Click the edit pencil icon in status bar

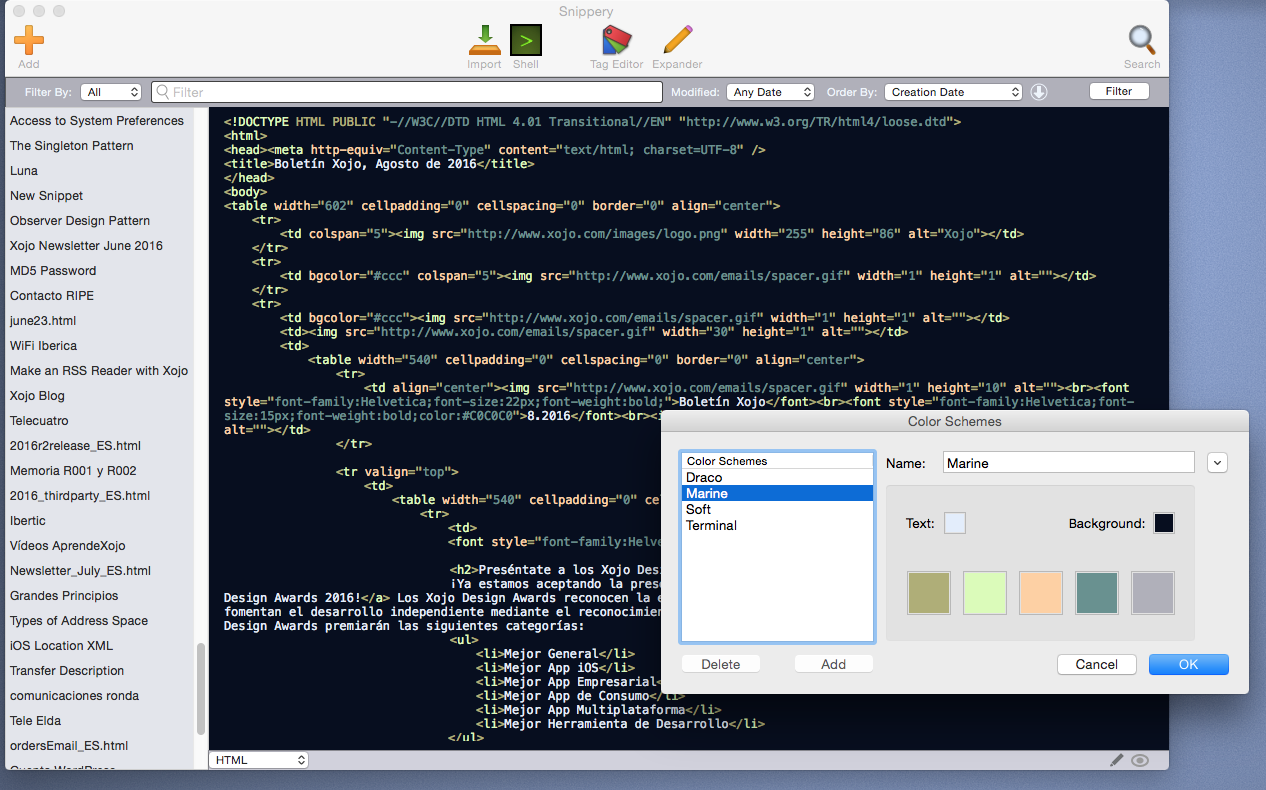pyautogui.click(x=1117, y=760)
